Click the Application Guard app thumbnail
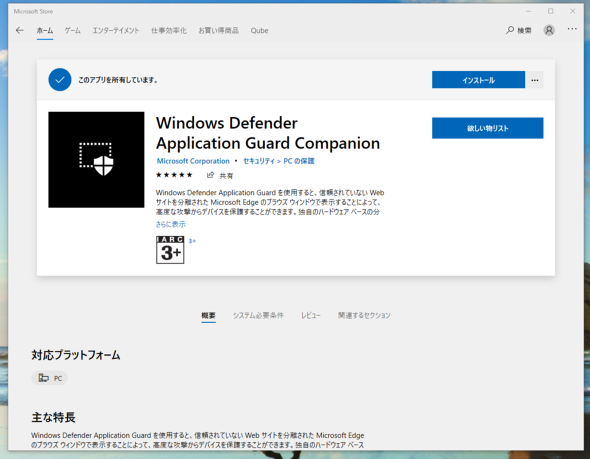Viewport: 590px width, 459px height. coord(96,160)
